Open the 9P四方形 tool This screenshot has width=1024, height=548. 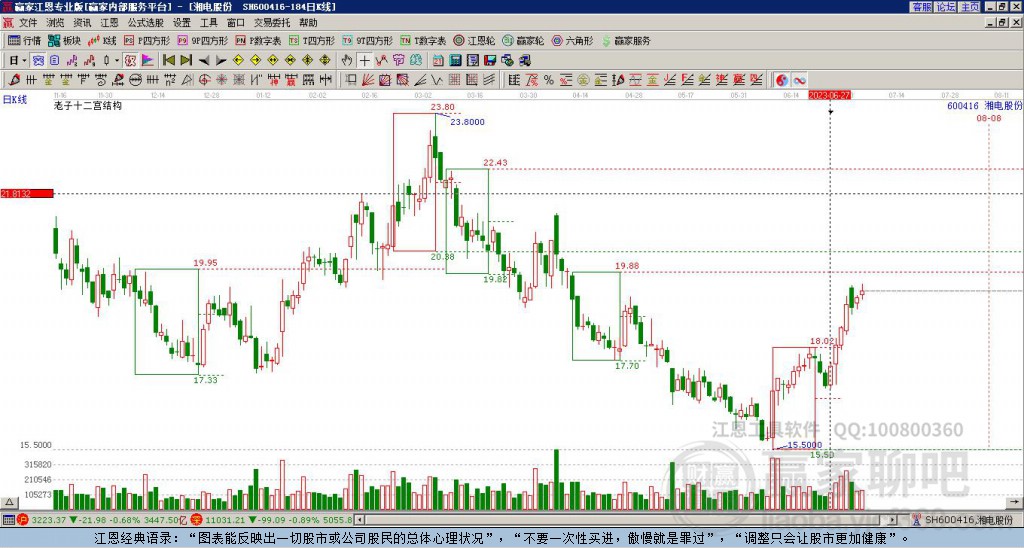202,40
